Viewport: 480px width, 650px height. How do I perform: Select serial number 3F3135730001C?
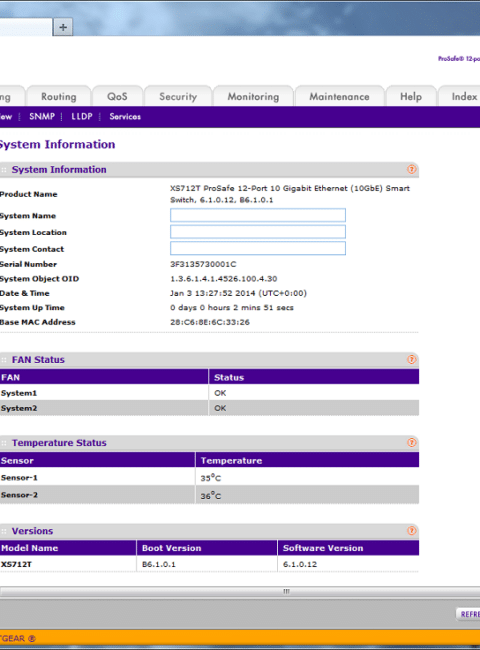coord(203,264)
